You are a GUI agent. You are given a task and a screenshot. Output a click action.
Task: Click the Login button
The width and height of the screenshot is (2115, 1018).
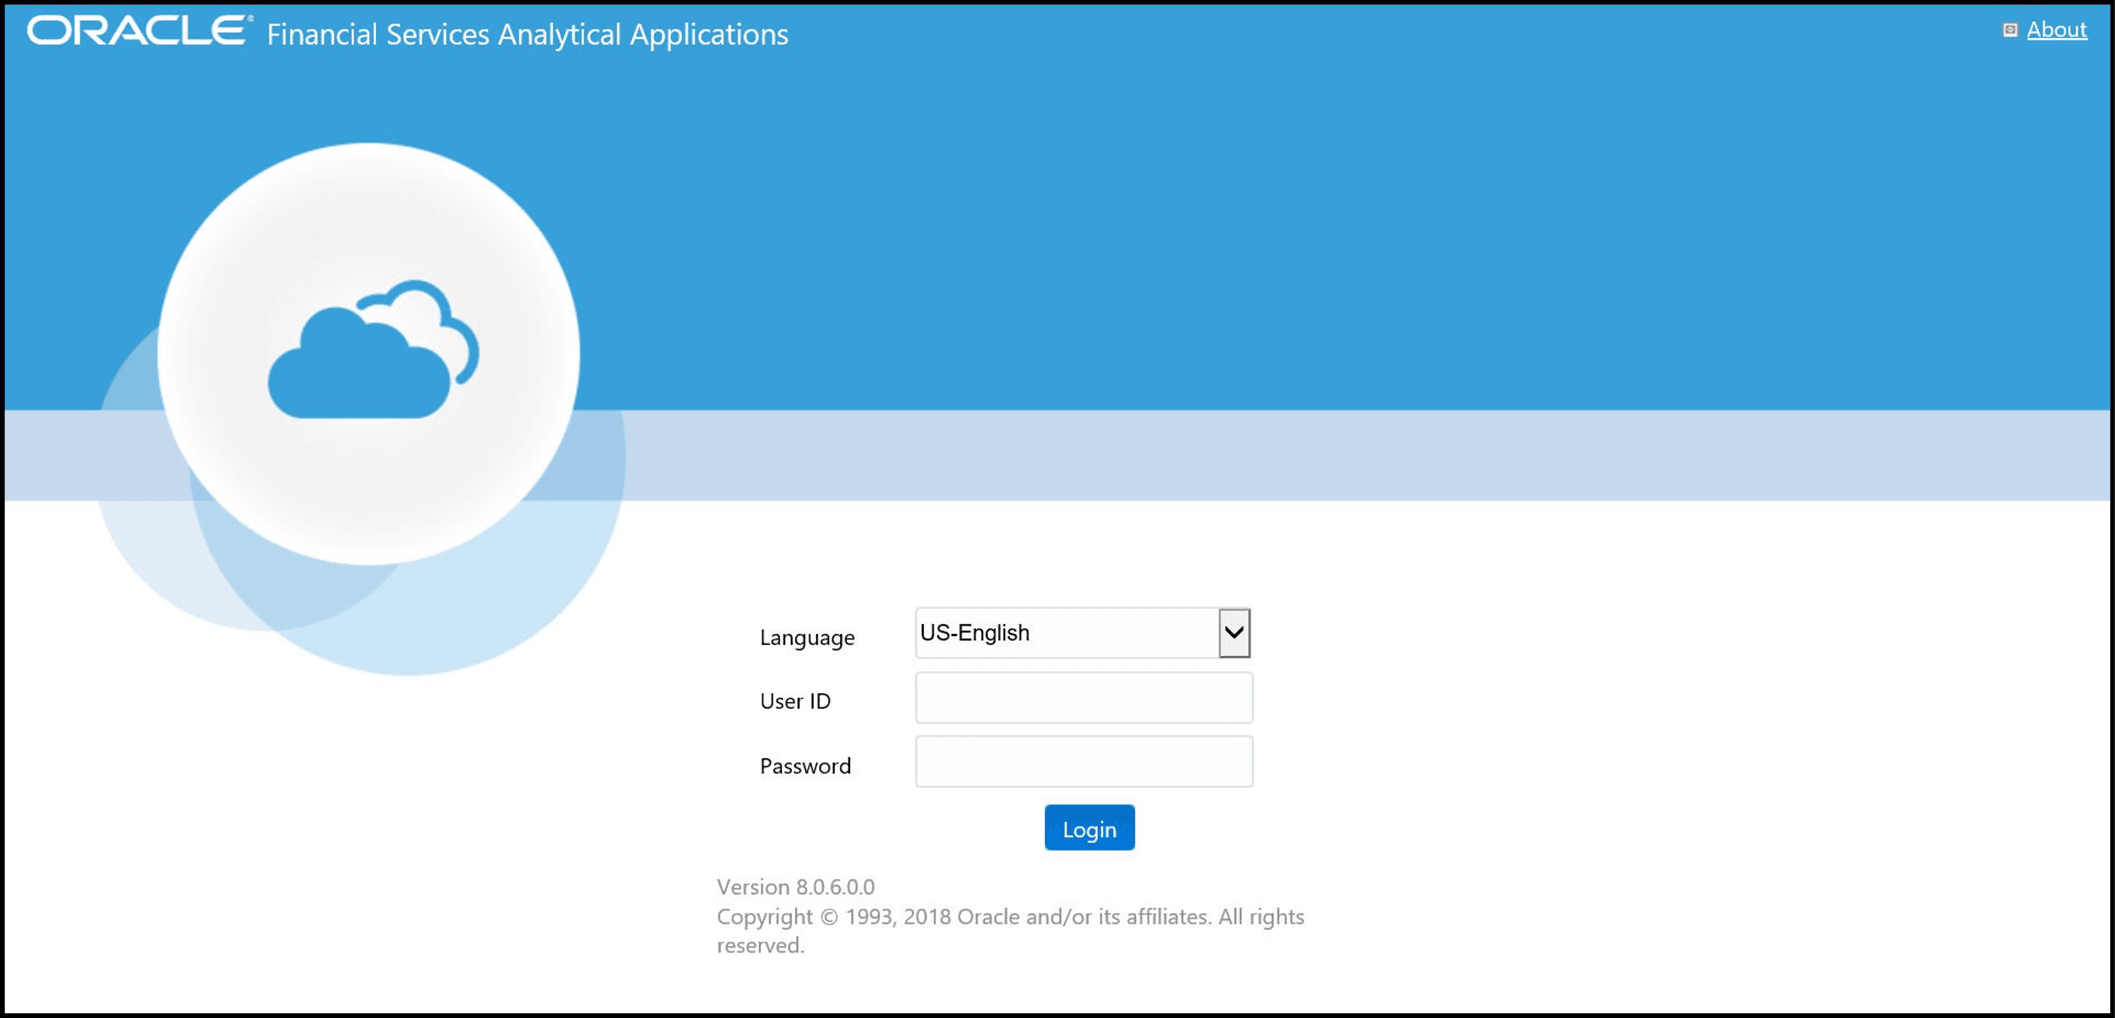pos(1089,828)
